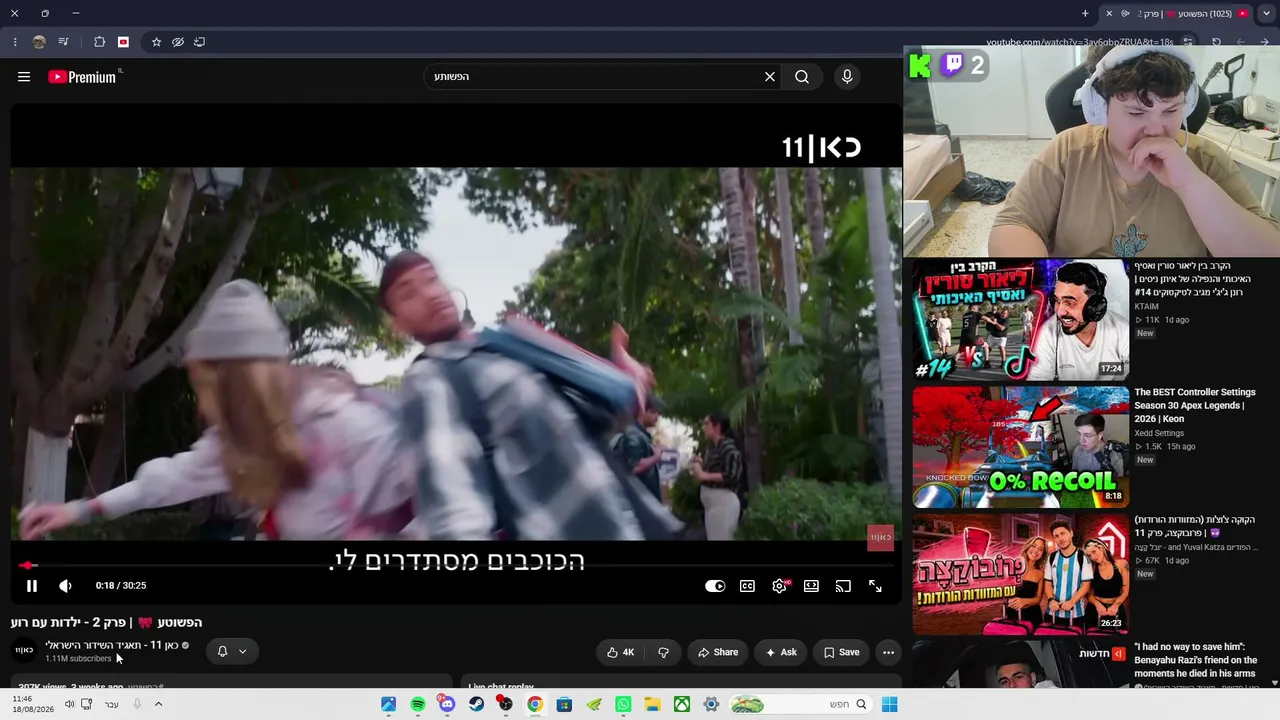1280x720 pixels.
Task: Open the media controls toolbar icon
Action: [x=64, y=42]
